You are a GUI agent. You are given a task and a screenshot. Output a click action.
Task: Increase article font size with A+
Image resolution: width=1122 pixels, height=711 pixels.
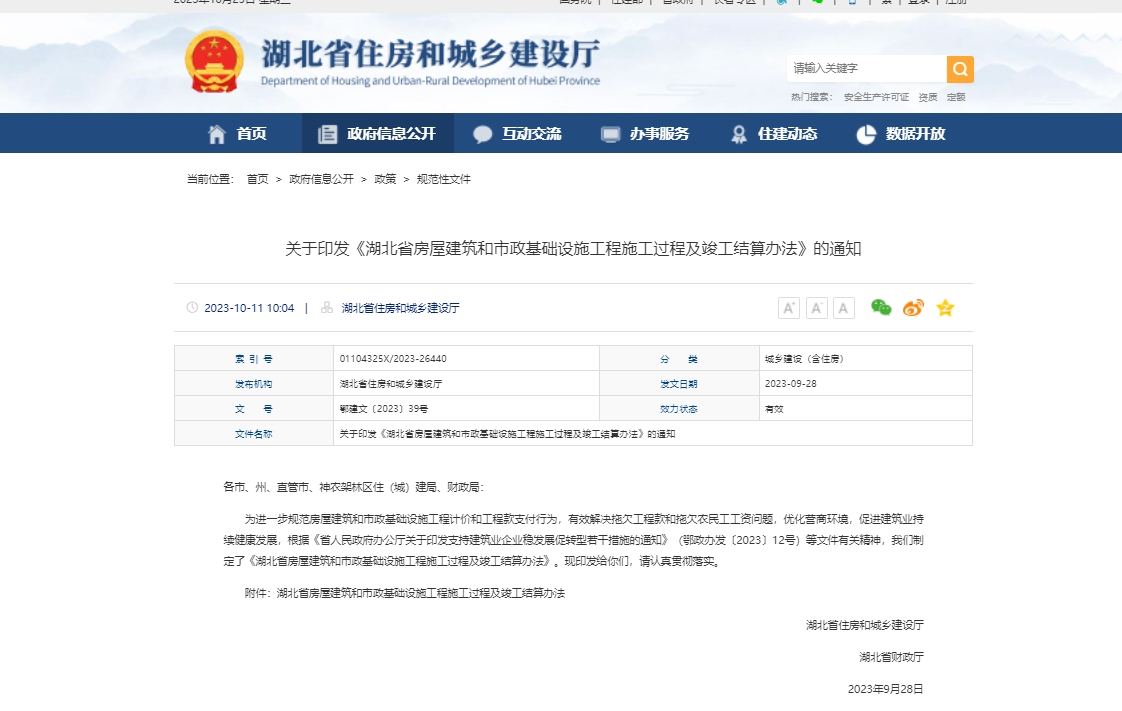789,308
